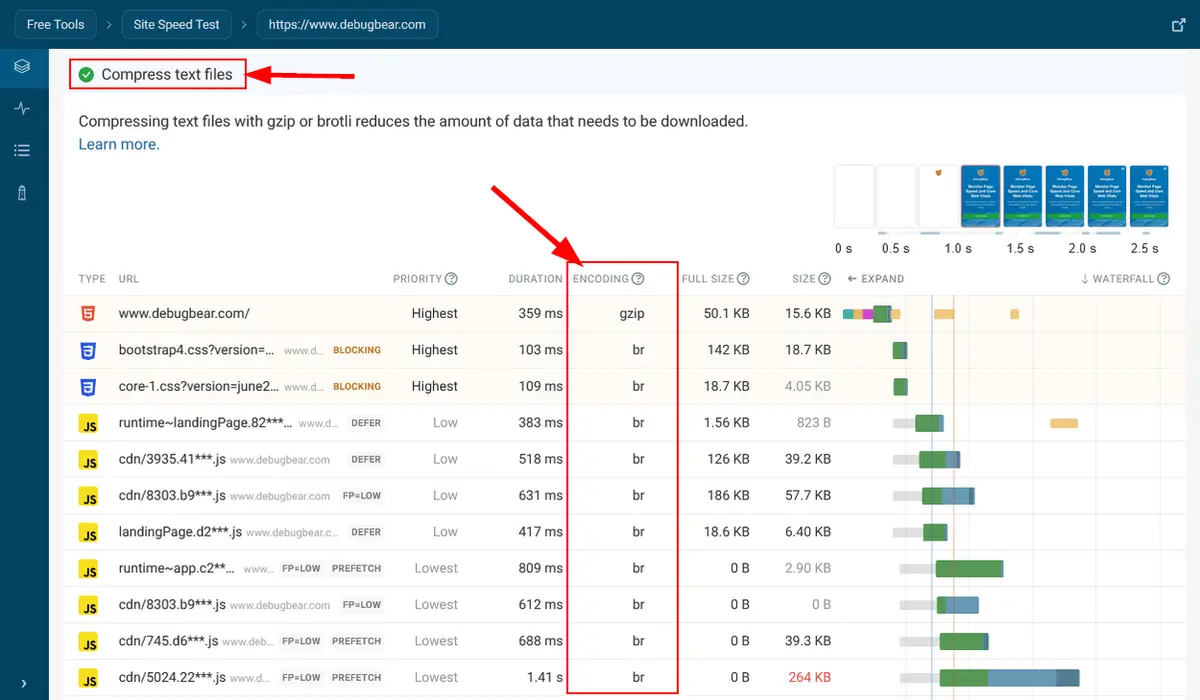Click the CSS icon for core-1.css
The image size is (1200, 700).
(x=89, y=386)
